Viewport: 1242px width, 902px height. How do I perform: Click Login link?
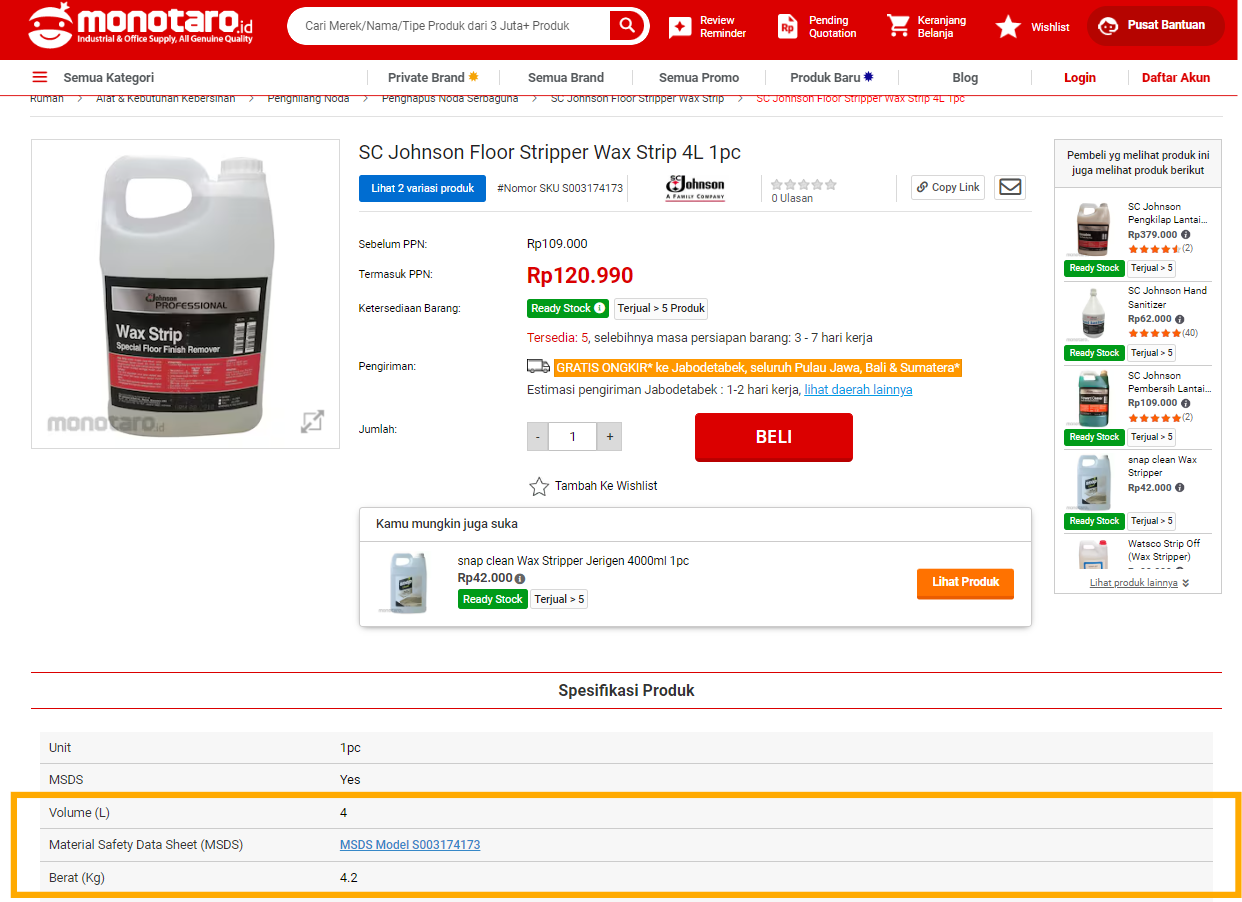[x=1080, y=77]
